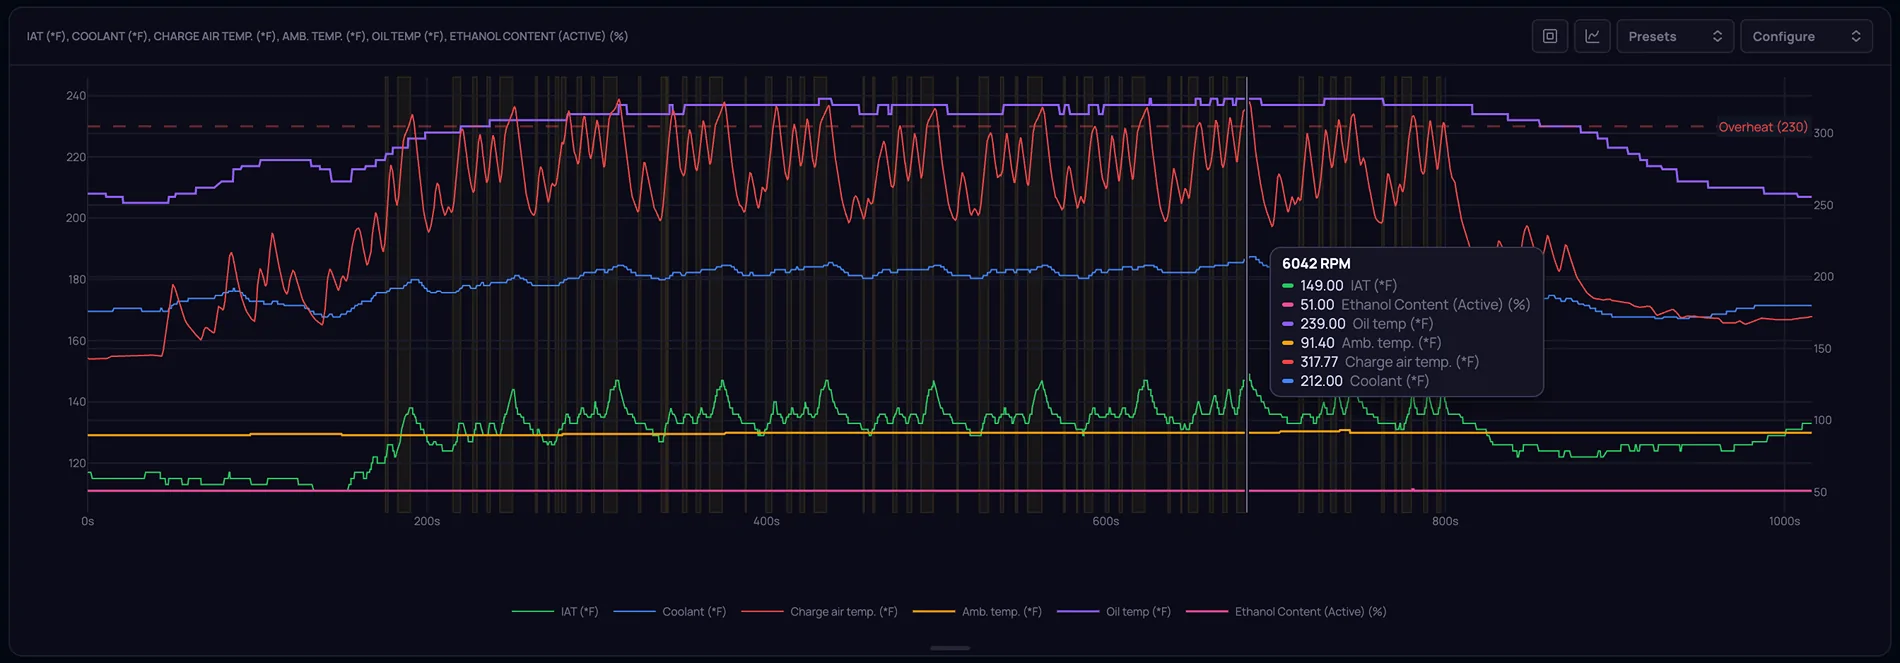Click the square-in-square icon button
Screen dimensions: 1900x663
click(x=1549, y=36)
